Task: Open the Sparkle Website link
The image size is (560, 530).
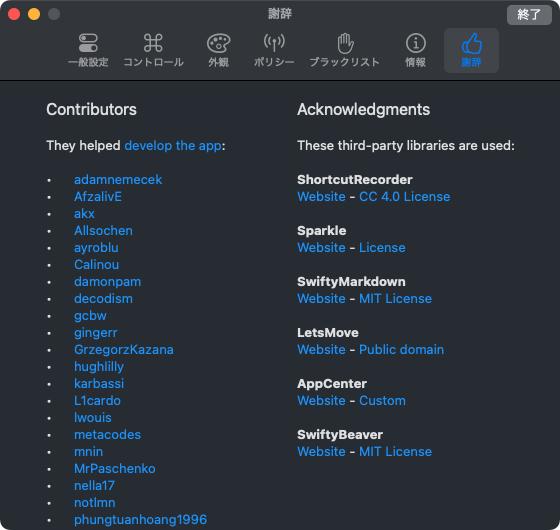Action: pos(321,248)
